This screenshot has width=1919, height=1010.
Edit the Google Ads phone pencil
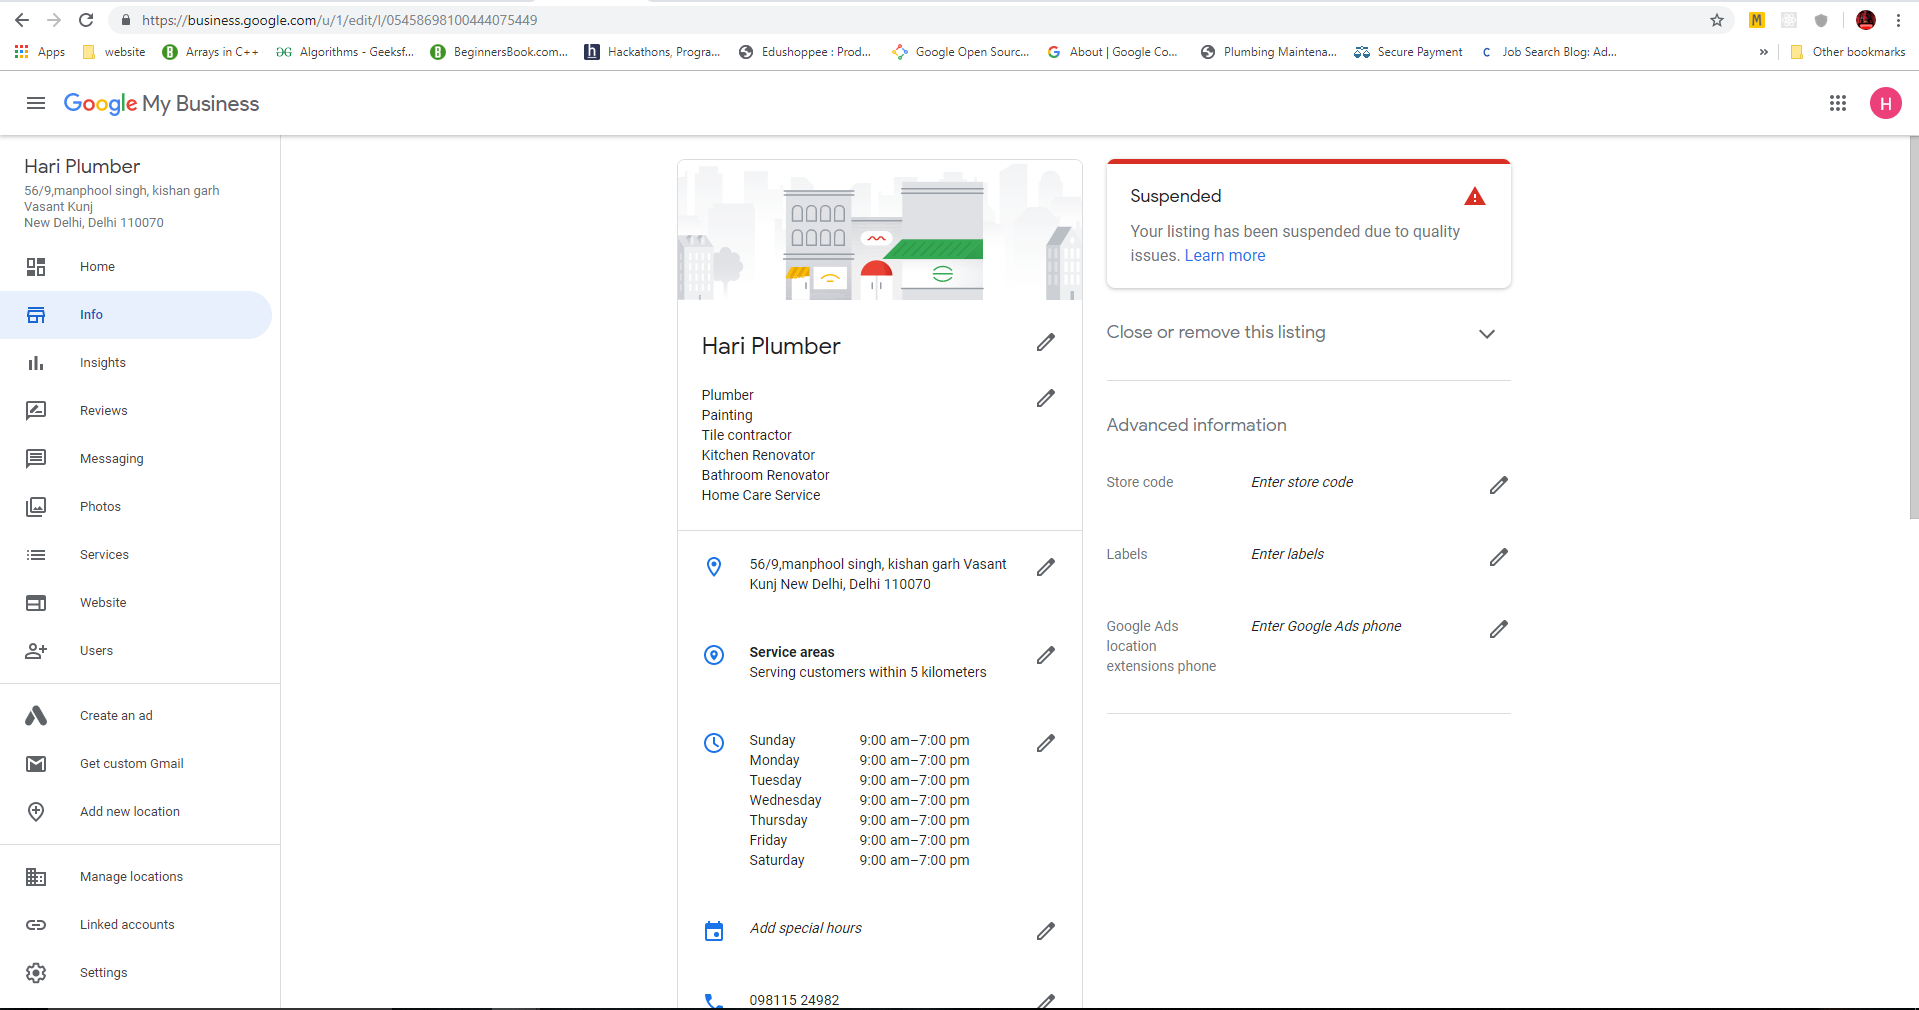1499,630
